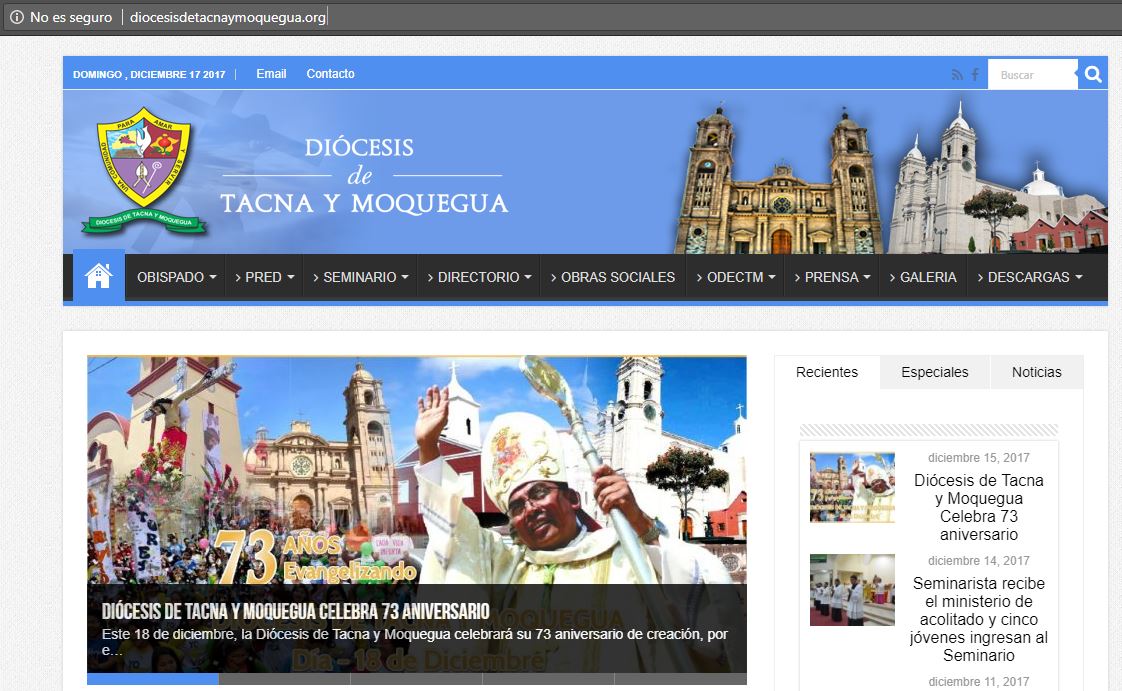Expand the DESCARGAS menu
The image size is (1122, 691).
point(1030,277)
